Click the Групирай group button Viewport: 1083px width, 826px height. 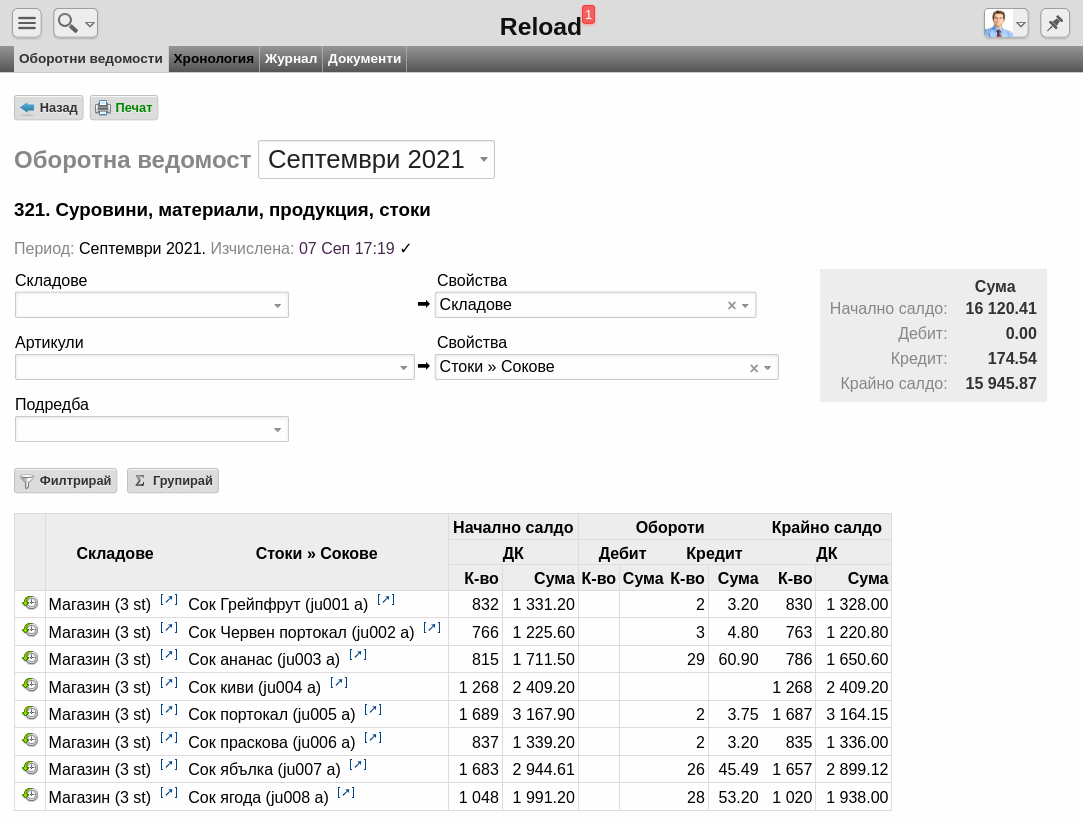(173, 481)
